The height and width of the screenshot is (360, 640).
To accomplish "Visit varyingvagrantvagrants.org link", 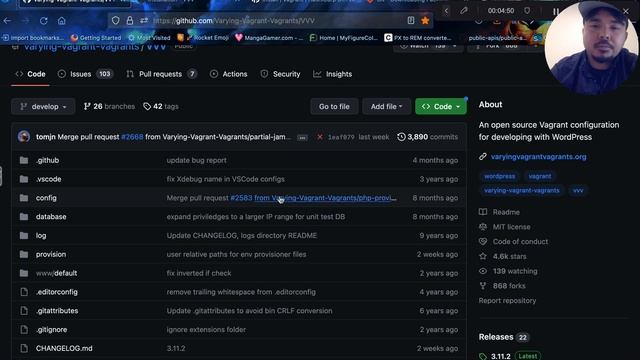I will [x=538, y=157].
